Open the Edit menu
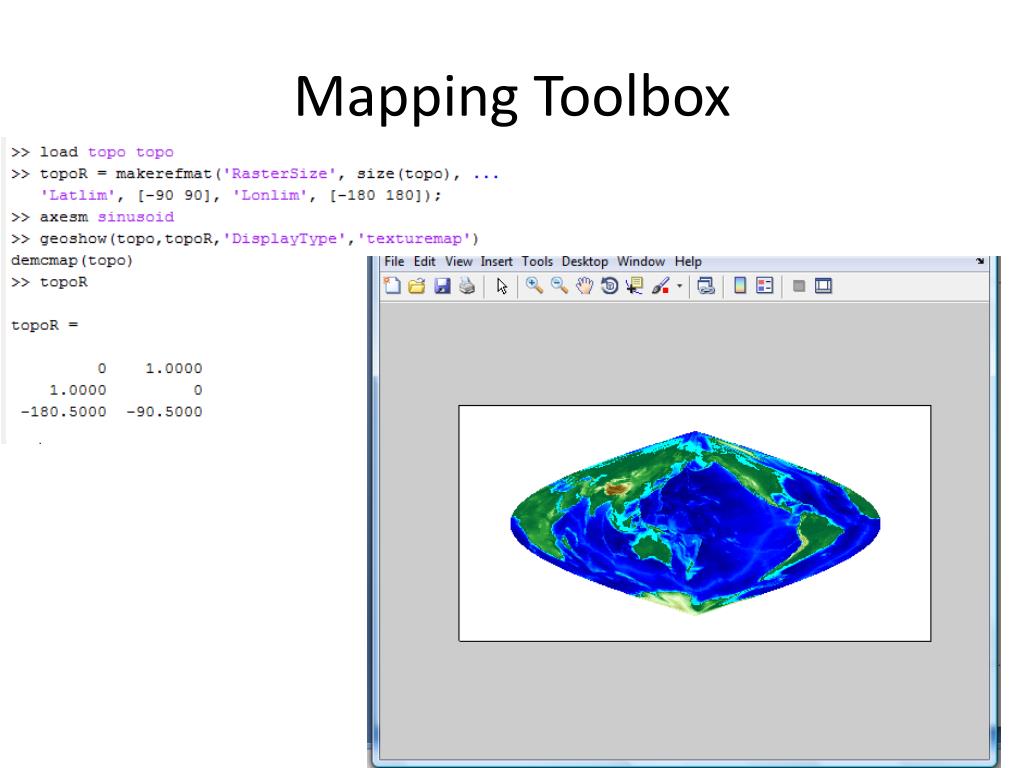The width and height of the screenshot is (1024, 768). (x=424, y=261)
